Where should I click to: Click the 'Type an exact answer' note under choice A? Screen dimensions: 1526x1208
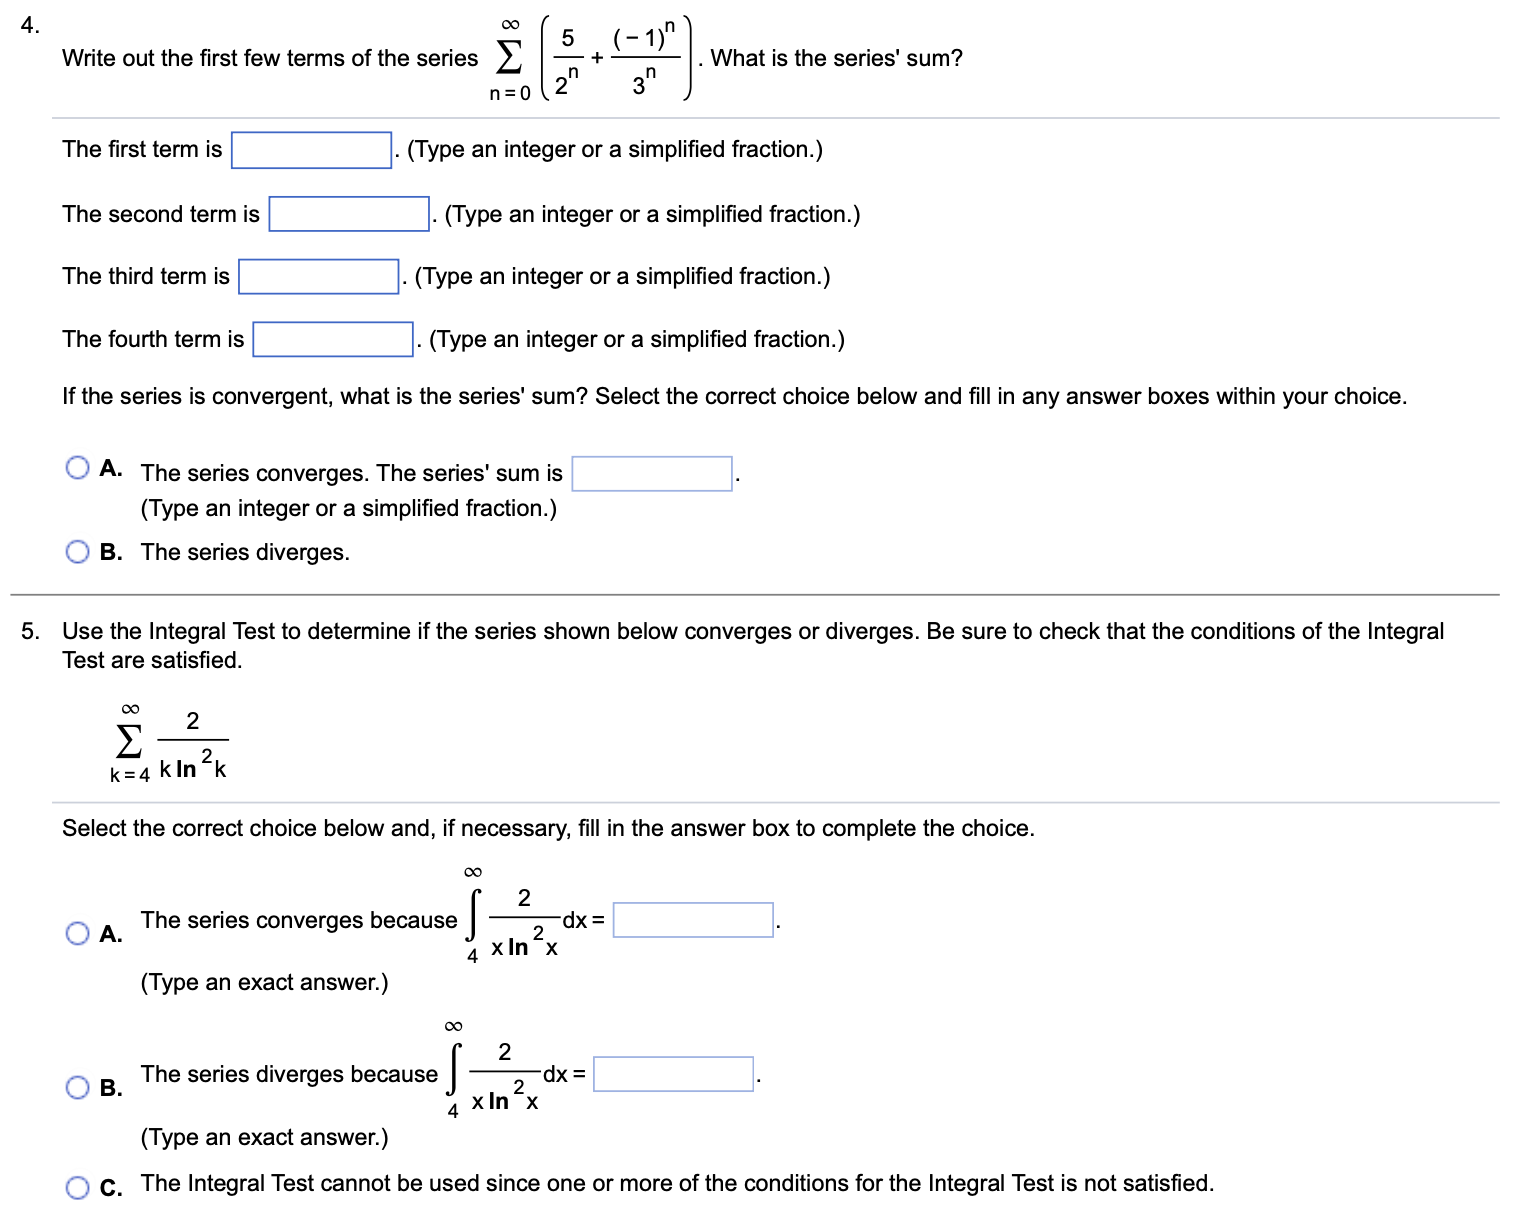click(x=264, y=982)
